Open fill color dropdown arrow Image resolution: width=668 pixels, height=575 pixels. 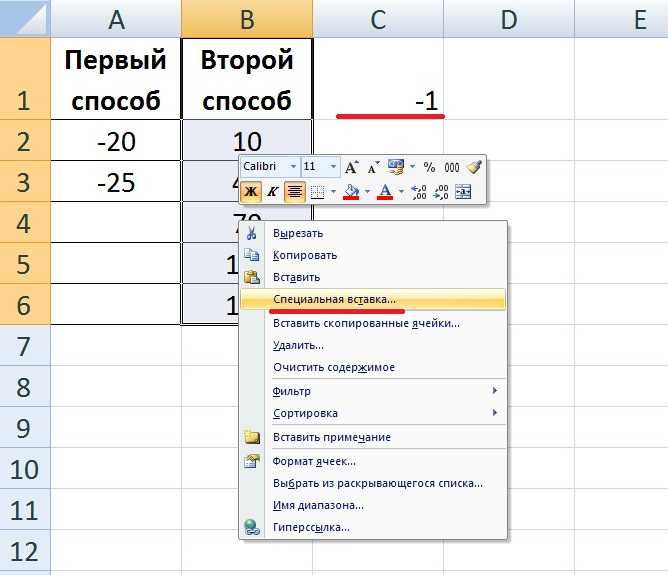point(367,192)
